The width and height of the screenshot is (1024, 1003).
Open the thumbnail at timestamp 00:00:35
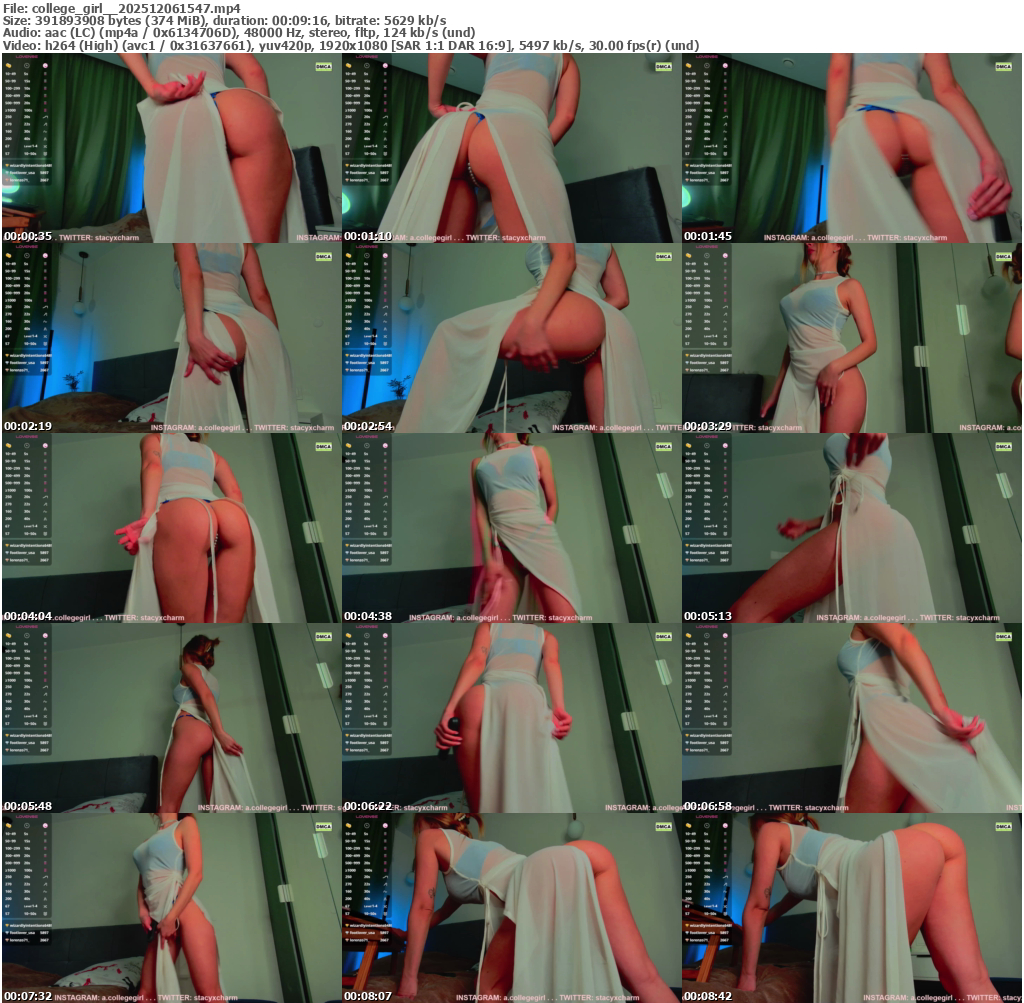[x=171, y=148]
